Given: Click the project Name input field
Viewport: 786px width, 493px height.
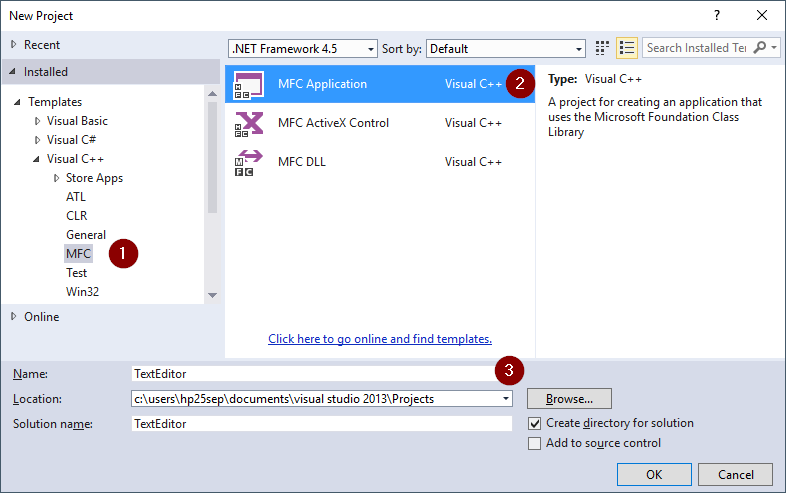Looking at the screenshot, I should [321, 374].
